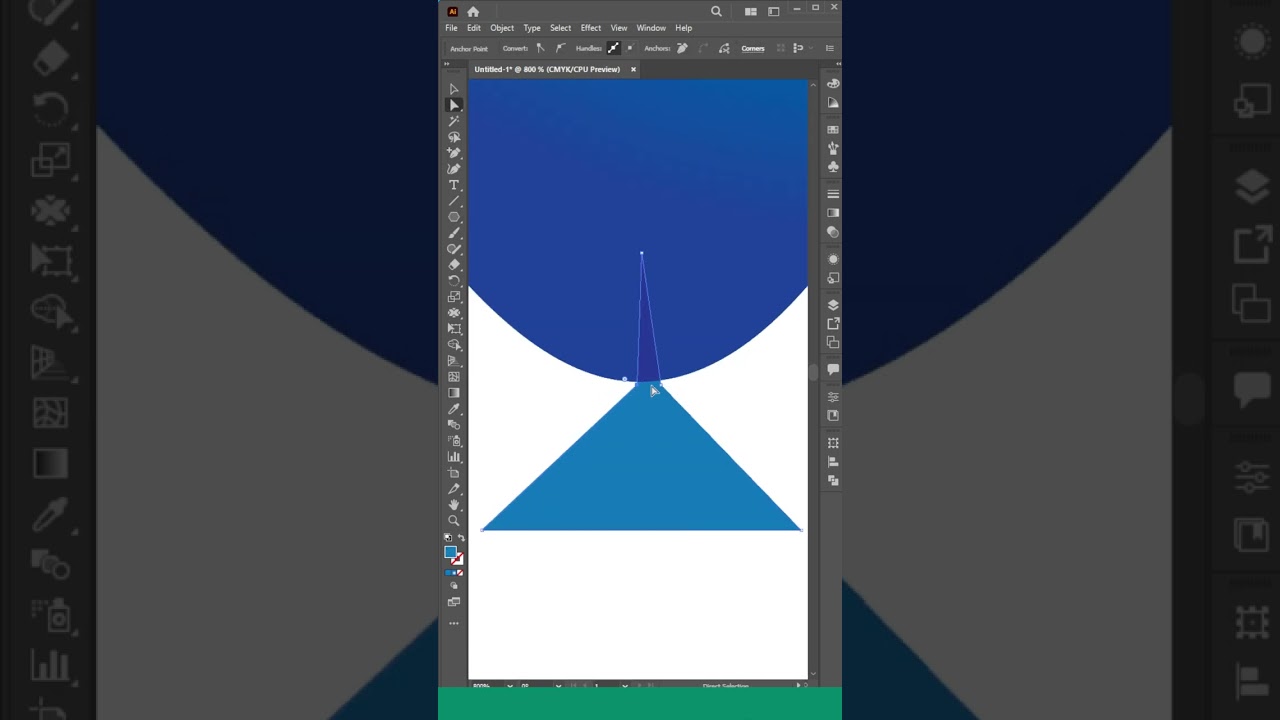Image resolution: width=1280 pixels, height=720 pixels.
Task: Open the Corners options link
Action: click(753, 48)
